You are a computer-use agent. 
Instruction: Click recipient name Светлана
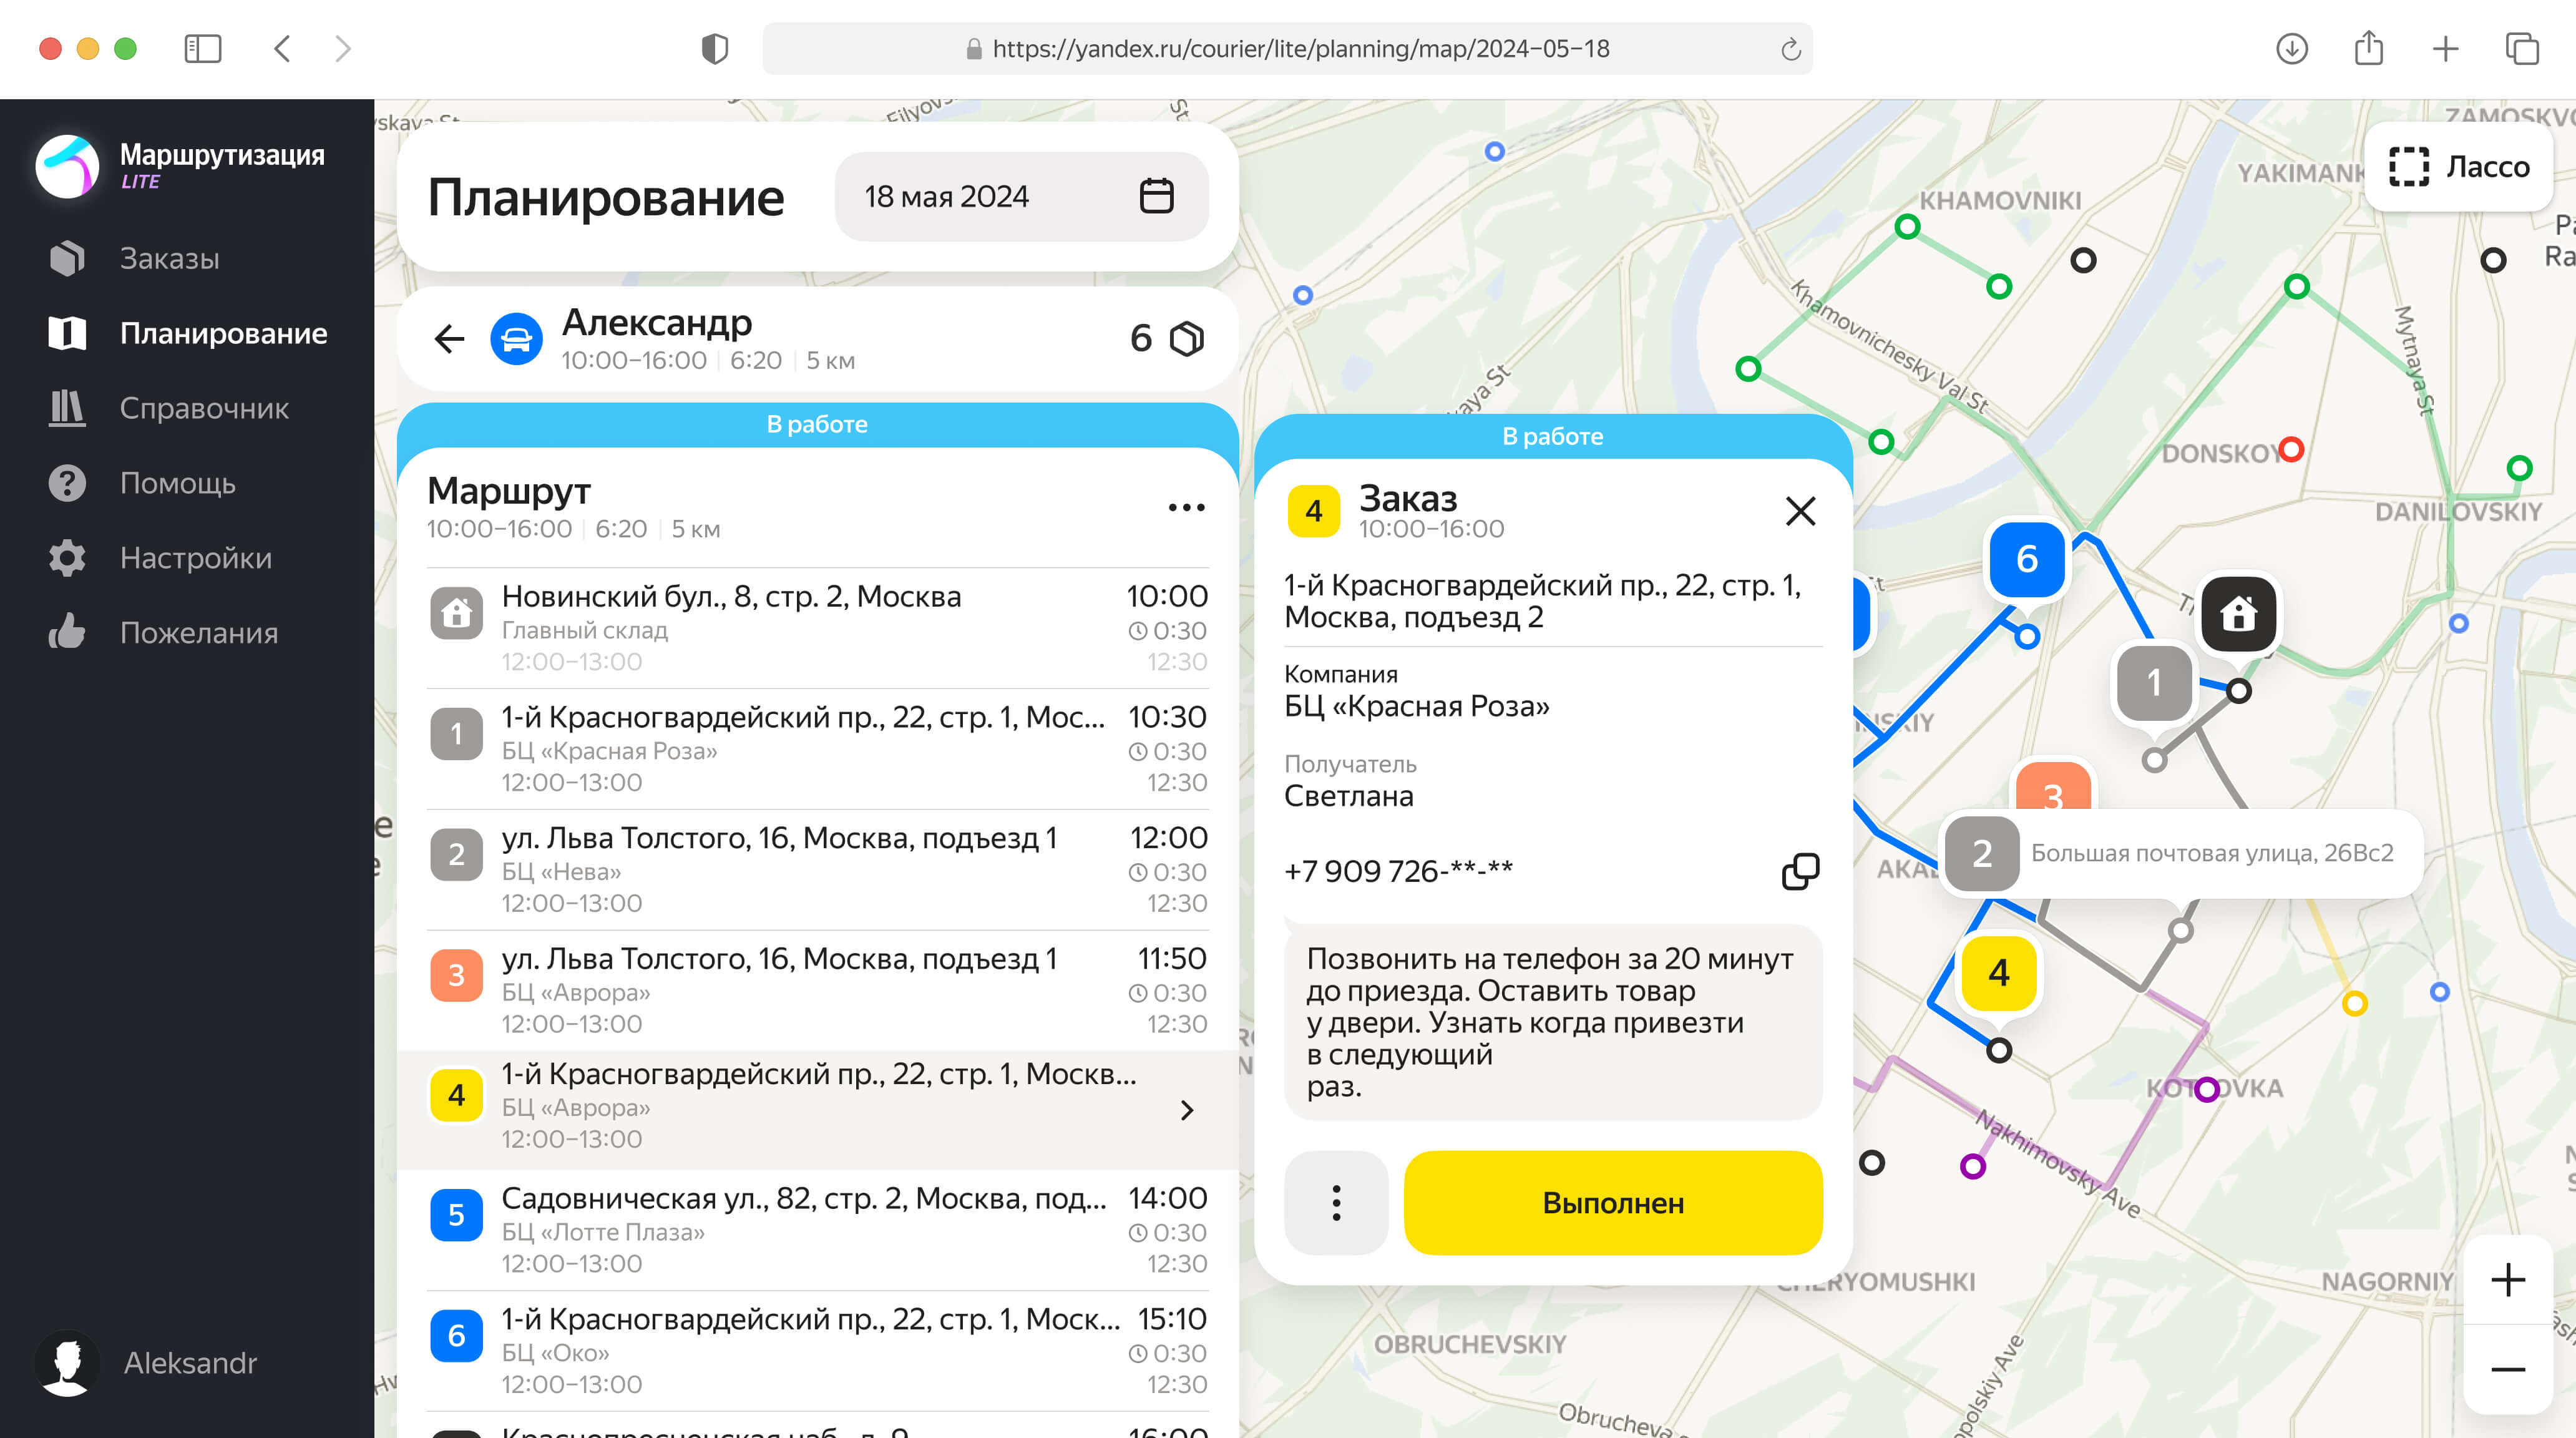(1348, 796)
